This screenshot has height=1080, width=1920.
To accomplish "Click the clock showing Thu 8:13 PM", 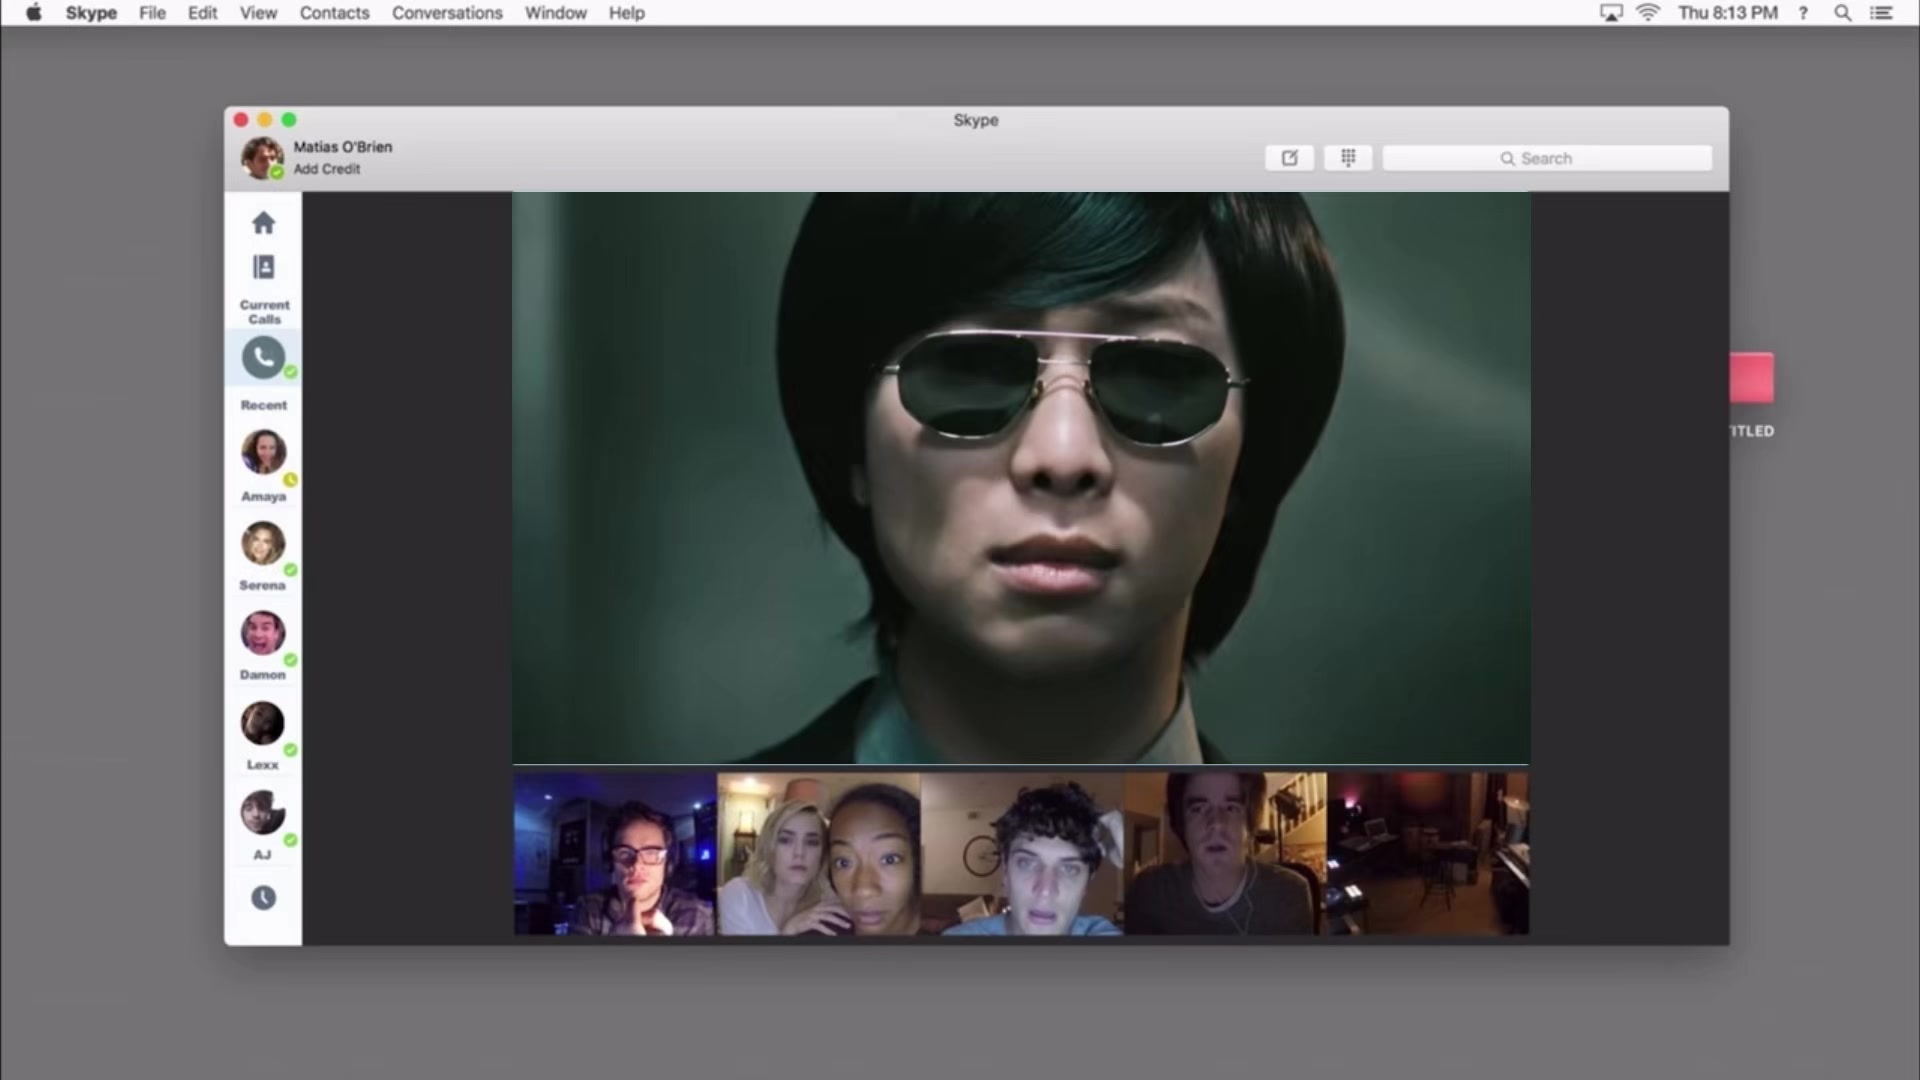I will tap(1728, 13).
